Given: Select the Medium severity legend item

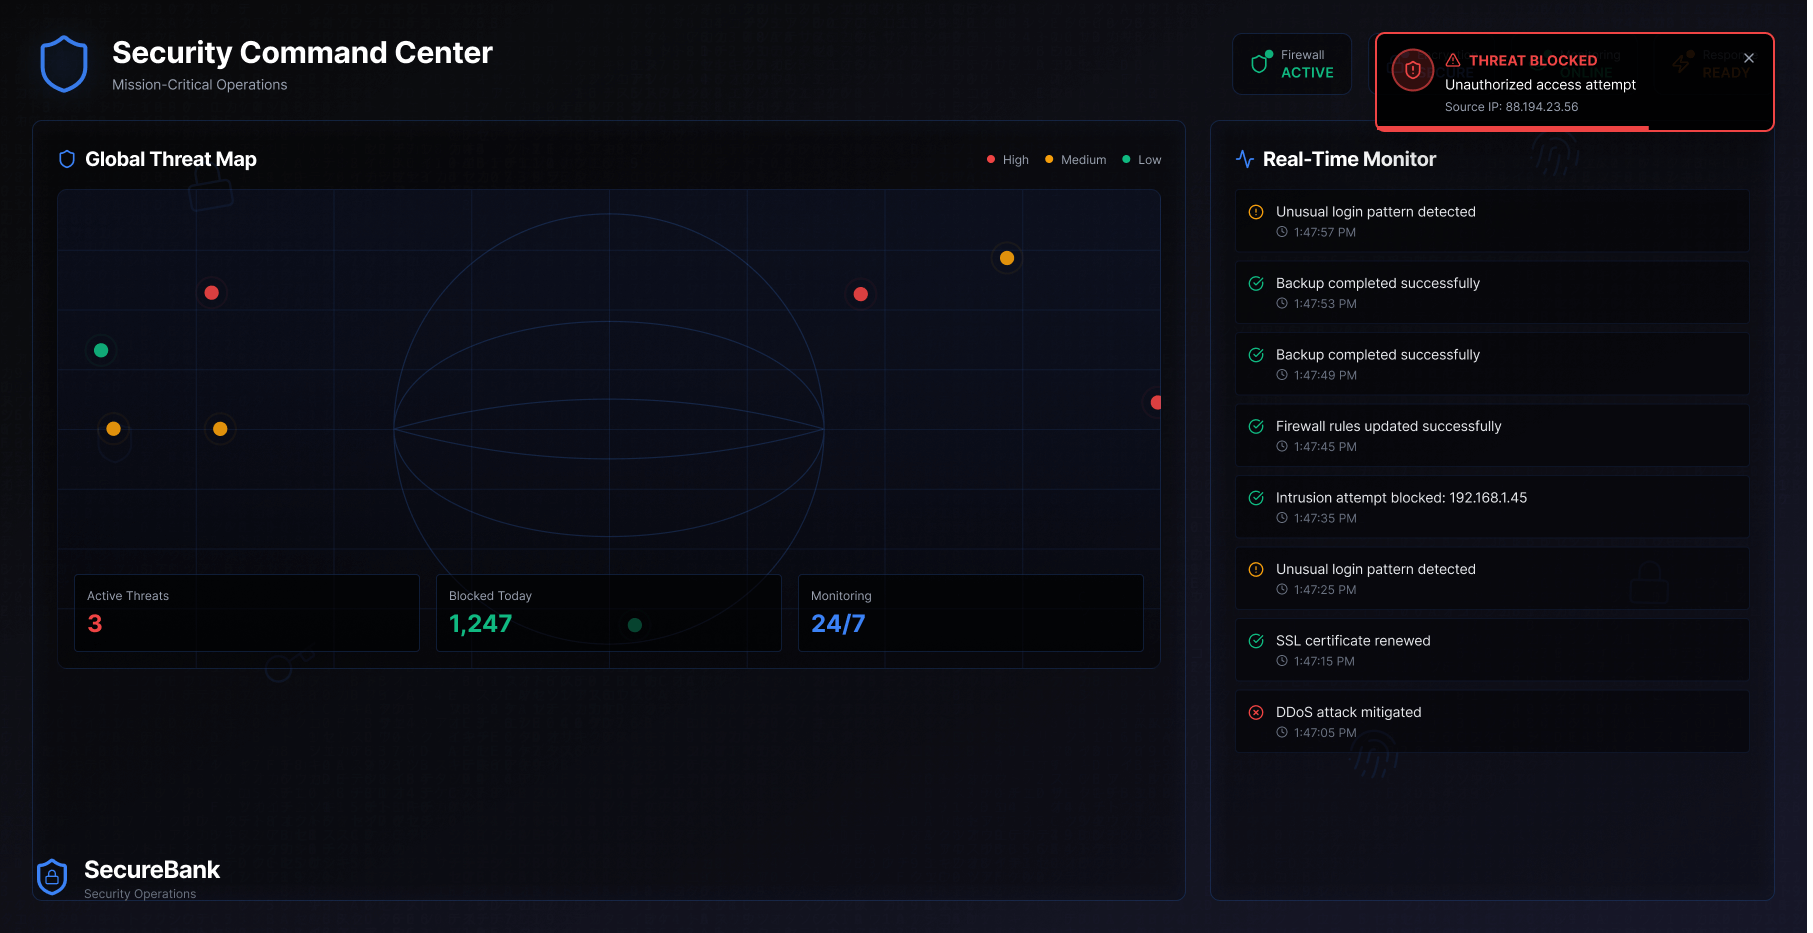Looking at the screenshot, I should (x=1075, y=160).
